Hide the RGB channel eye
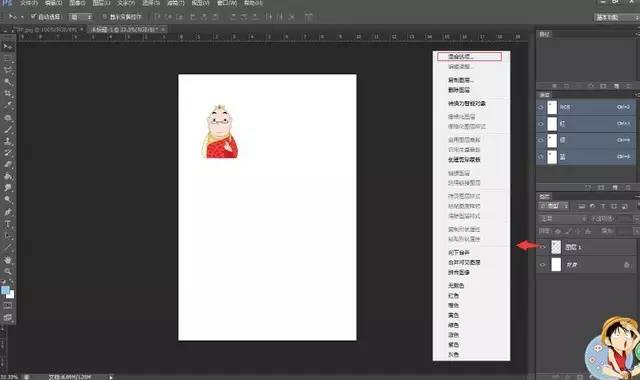Screen dimensions: 640x380 (x=541, y=107)
